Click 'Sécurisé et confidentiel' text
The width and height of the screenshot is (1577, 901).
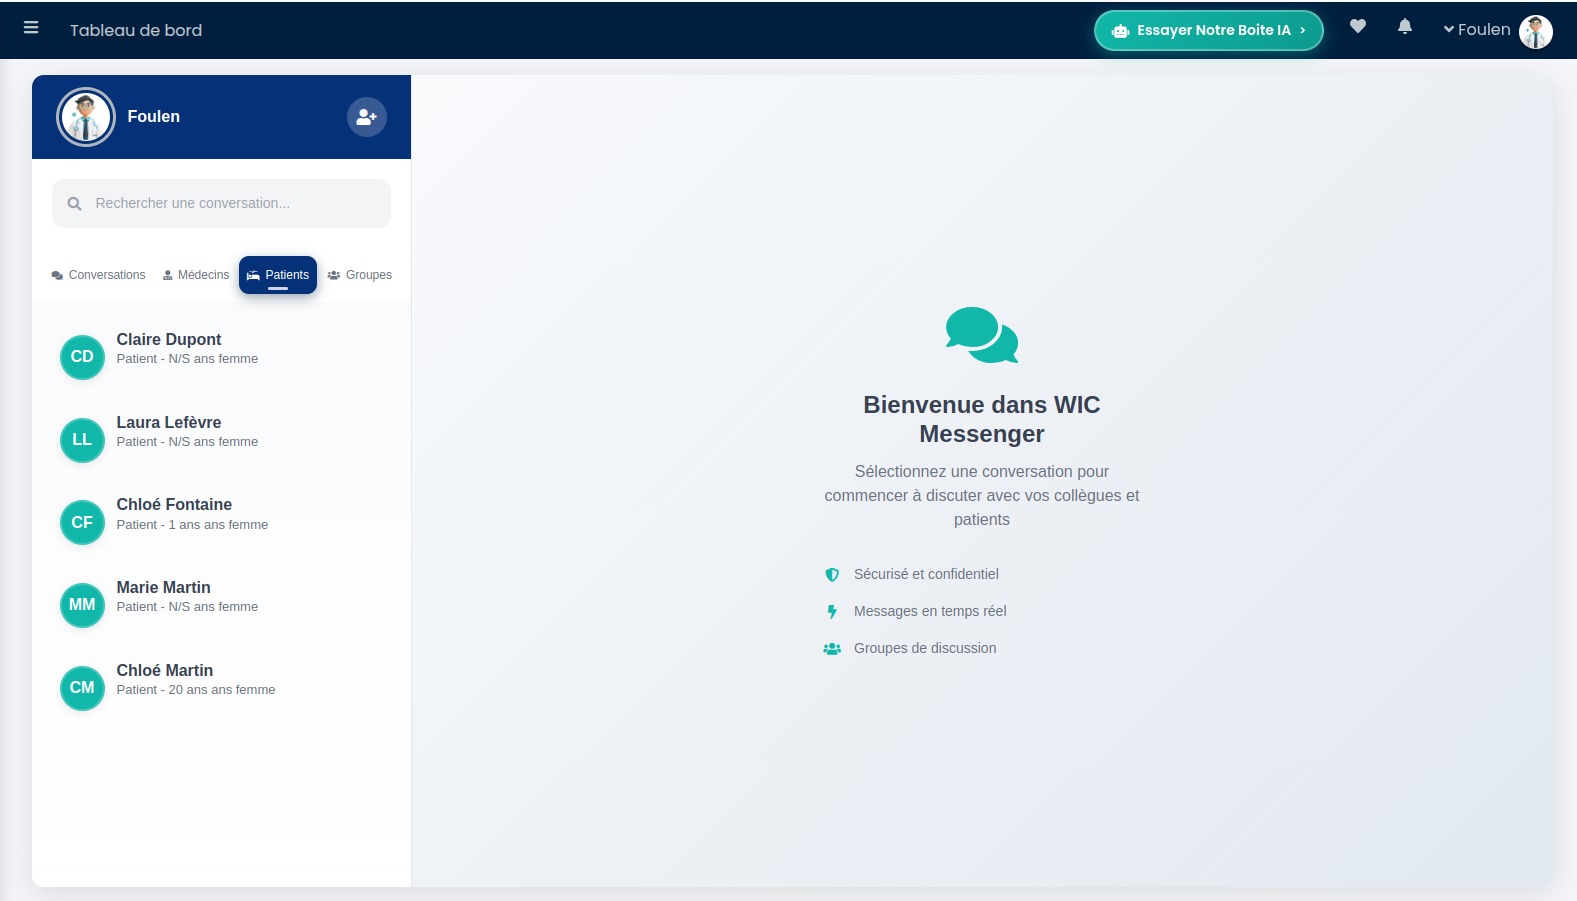point(926,574)
